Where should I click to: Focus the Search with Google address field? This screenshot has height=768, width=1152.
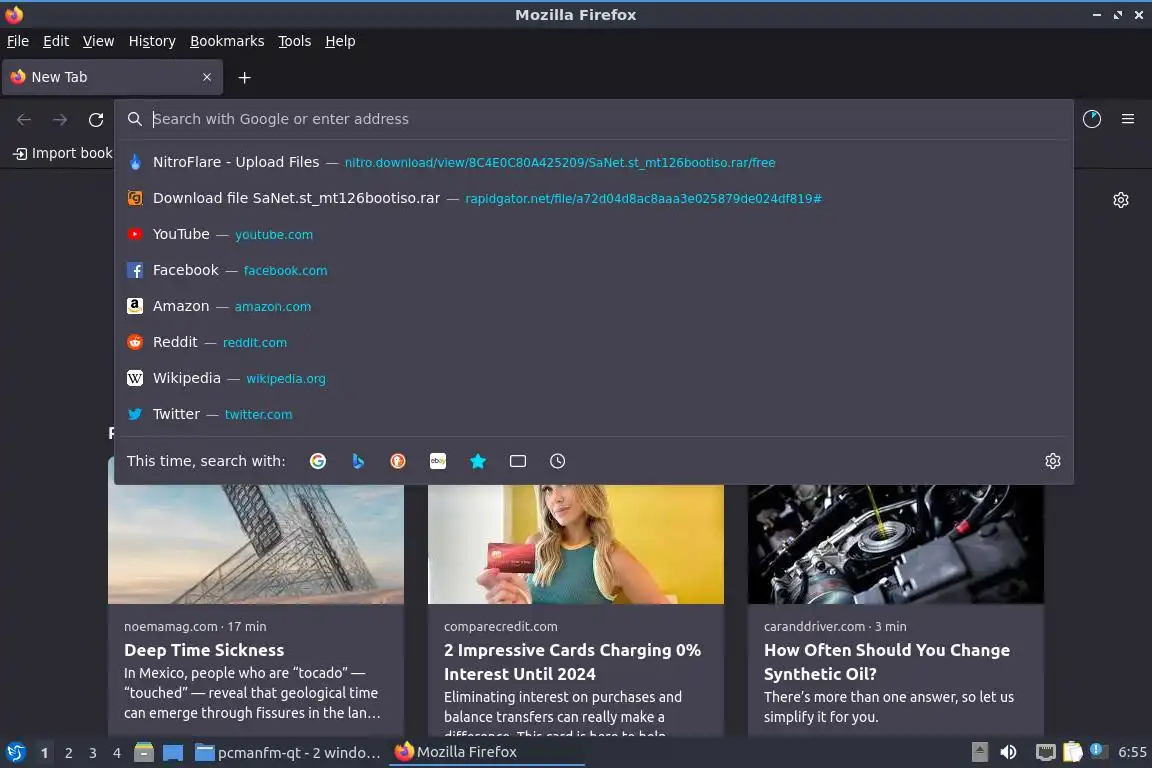point(594,119)
